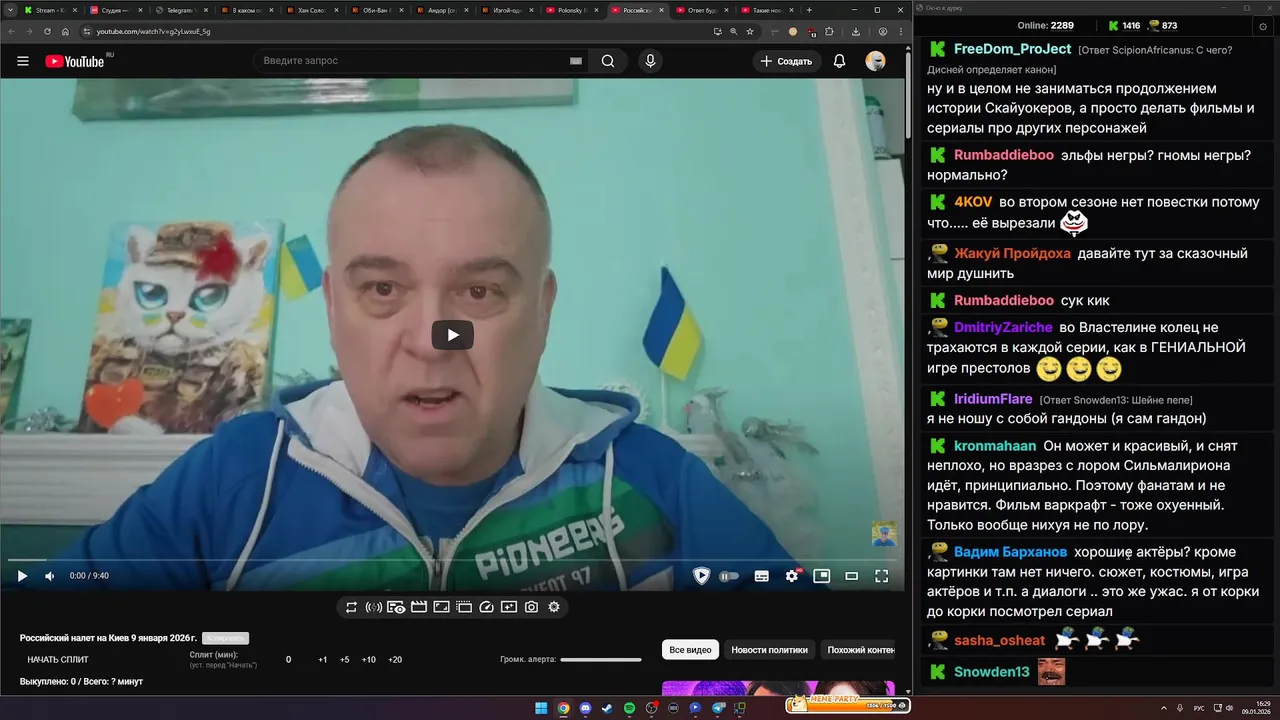The height and width of the screenshot is (720, 1280).
Task: Open playback speed gauge icon
Action: coord(486,607)
